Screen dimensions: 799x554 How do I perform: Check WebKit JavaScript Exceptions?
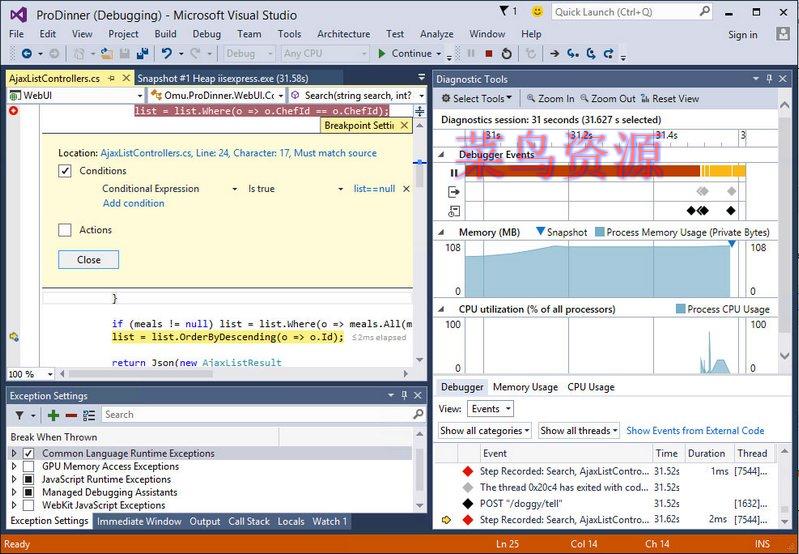click(29, 505)
